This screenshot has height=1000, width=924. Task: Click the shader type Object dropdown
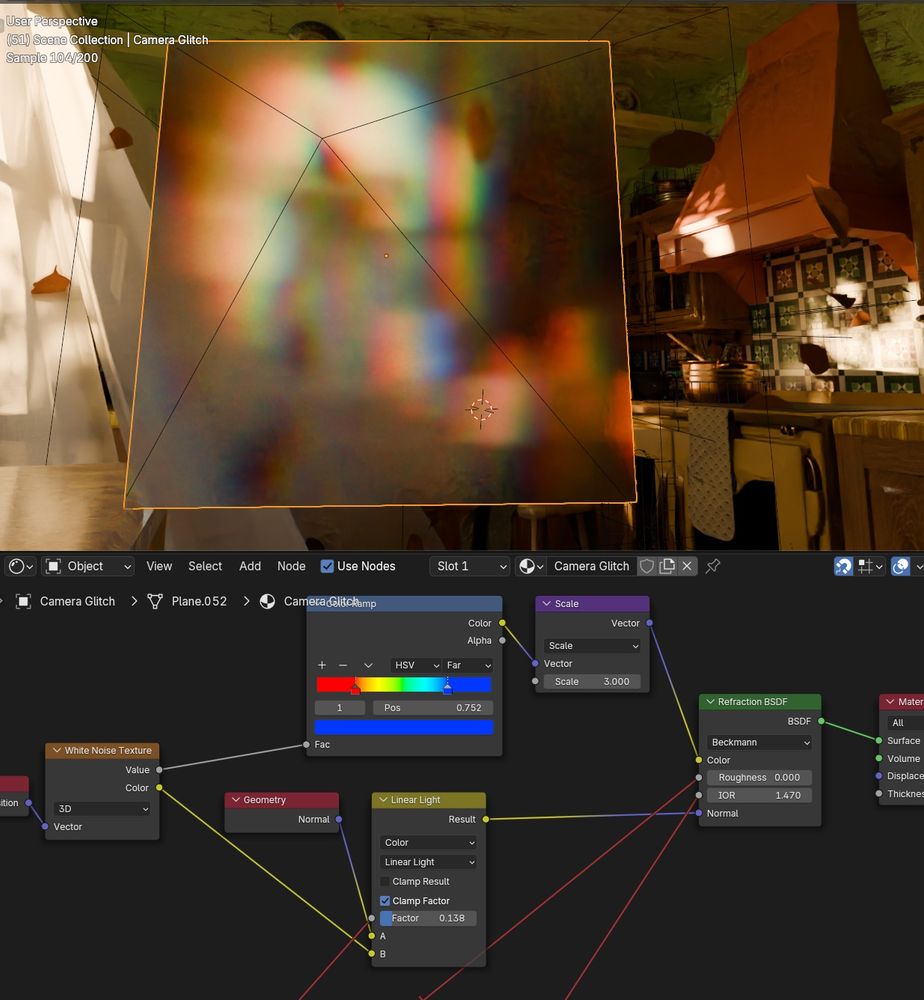(x=89, y=566)
